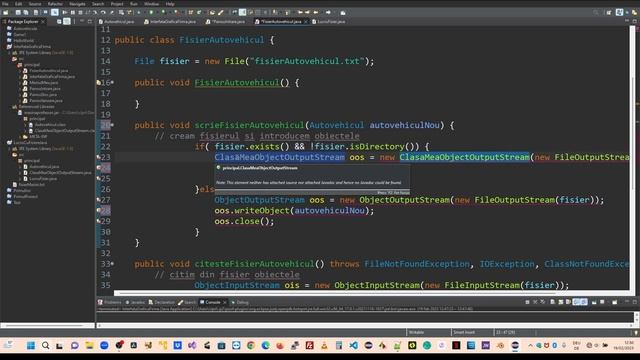Open the Navigate menu
This screenshot has height=360, width=640.
click(77, 4)
